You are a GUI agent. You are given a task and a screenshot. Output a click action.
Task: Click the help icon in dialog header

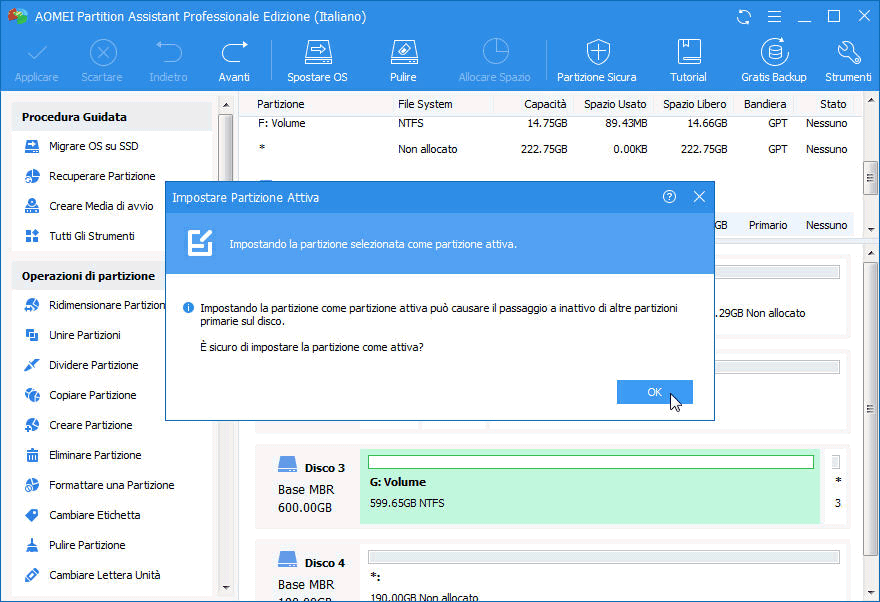(669, 197)
